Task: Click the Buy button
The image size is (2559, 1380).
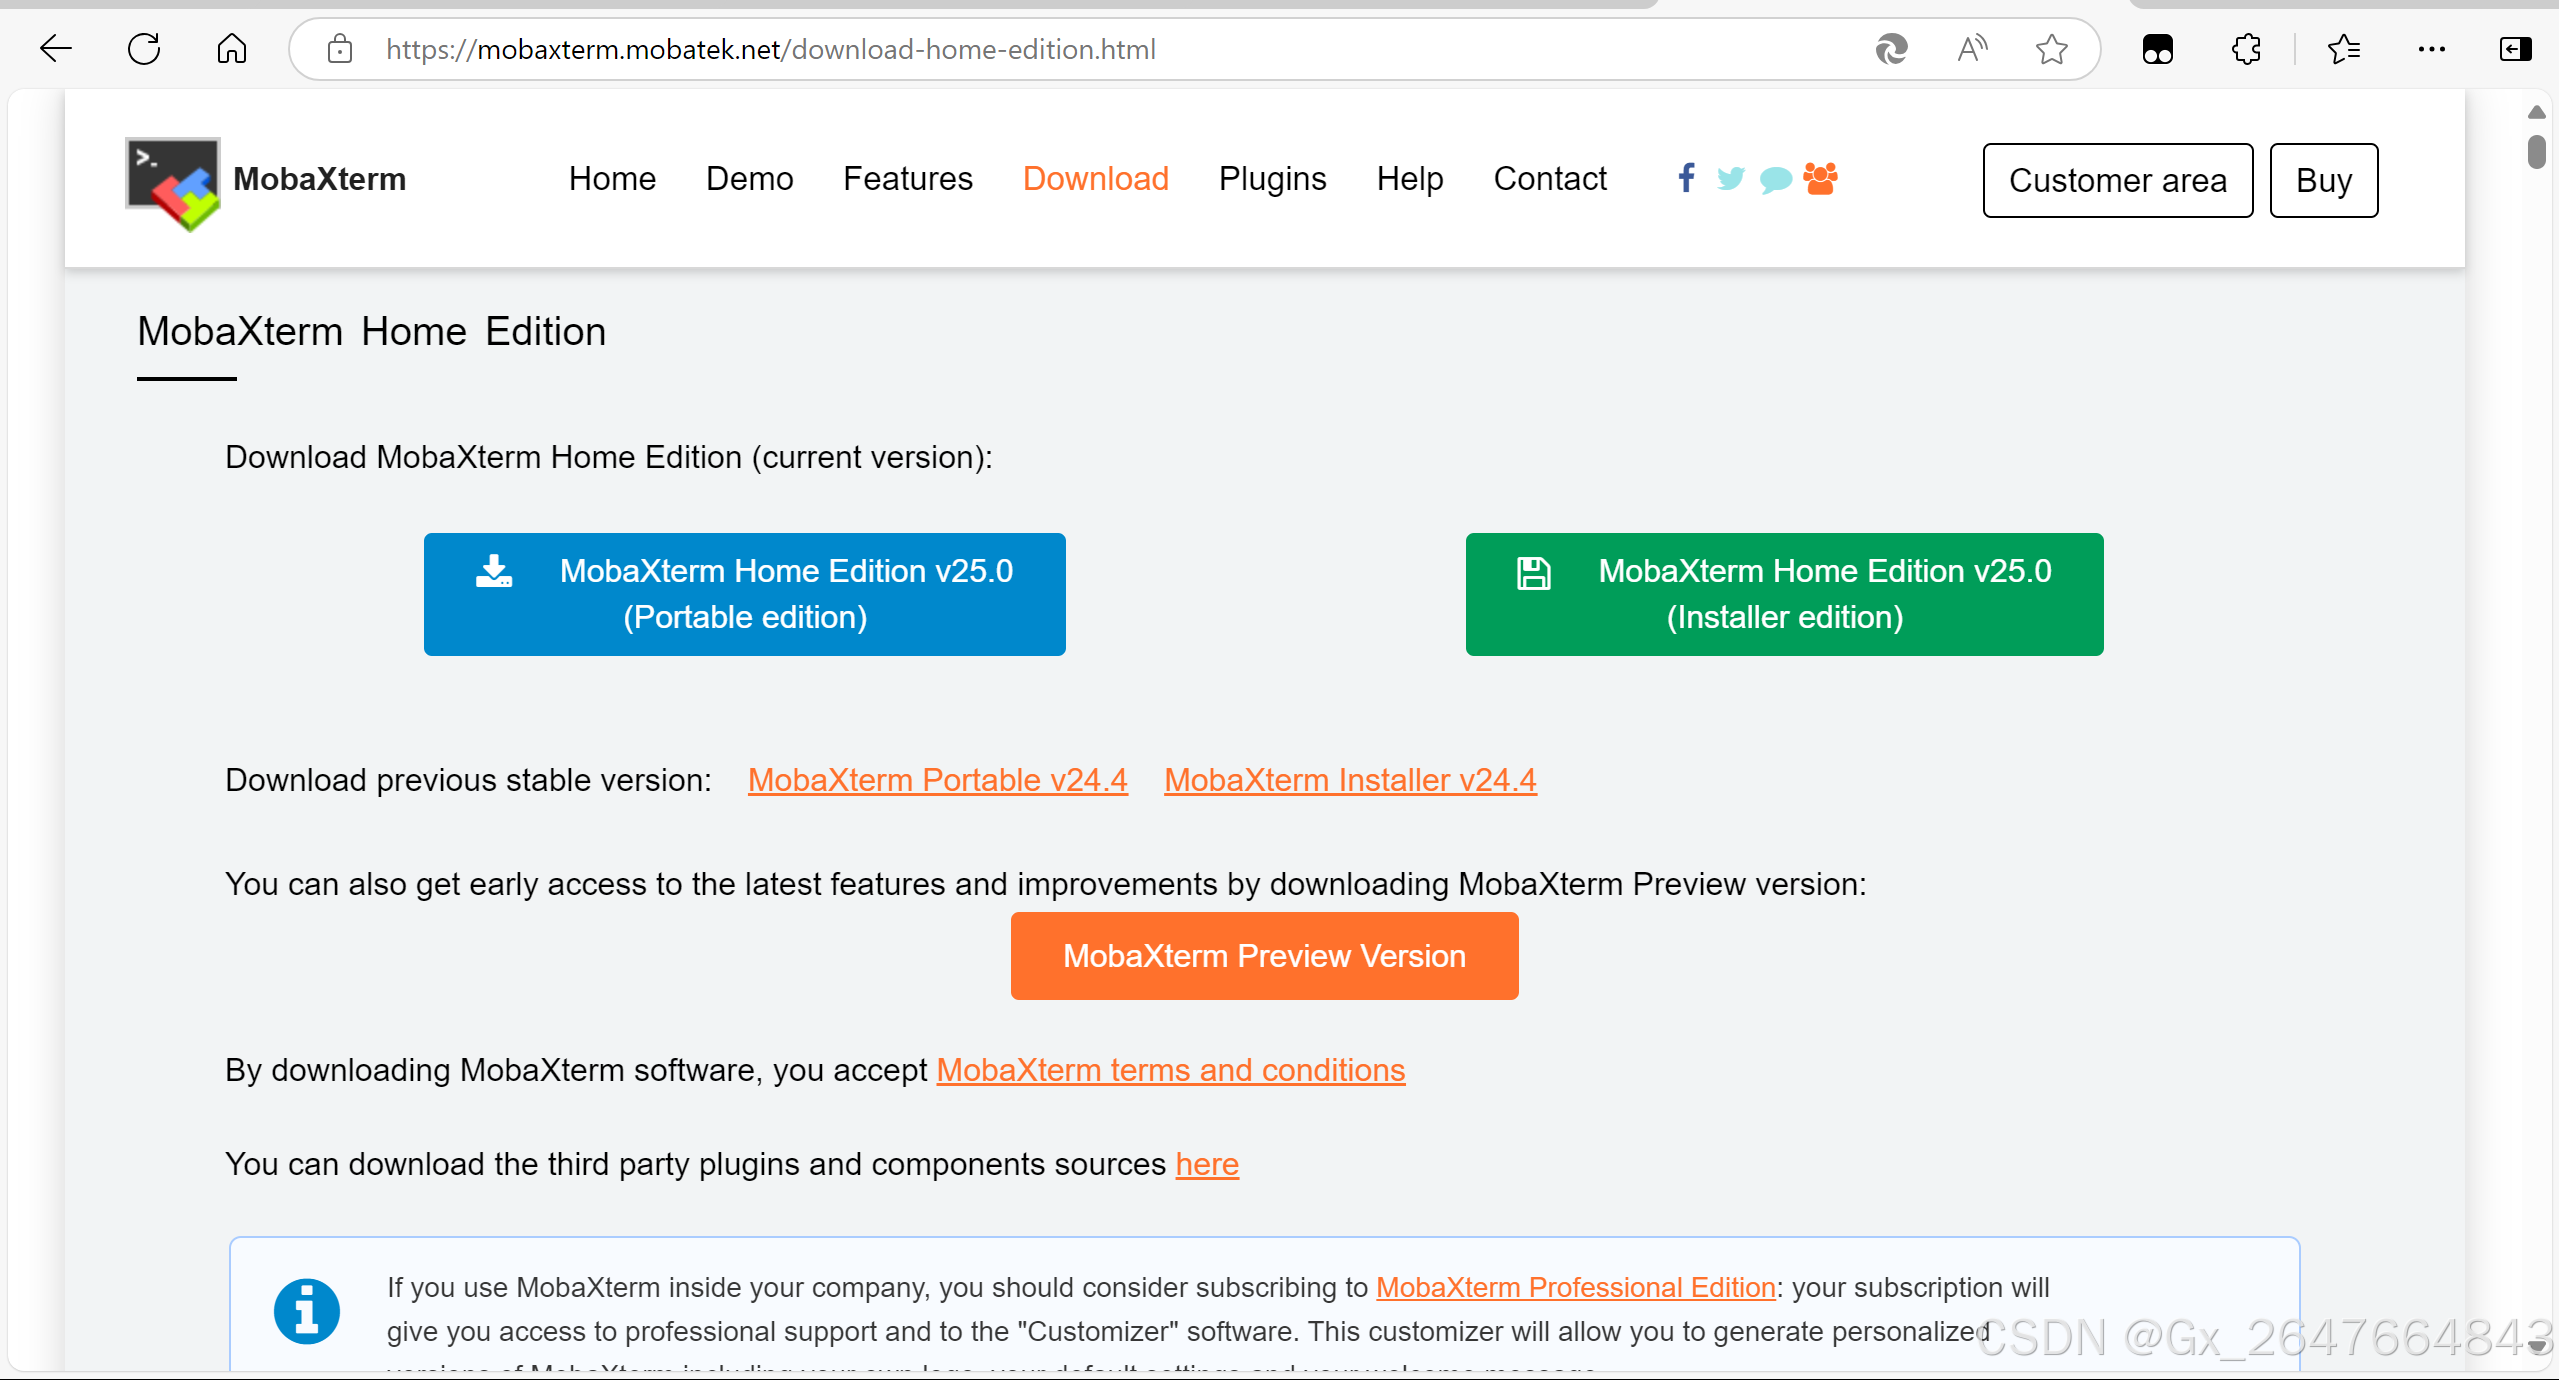Action: 2323,180
